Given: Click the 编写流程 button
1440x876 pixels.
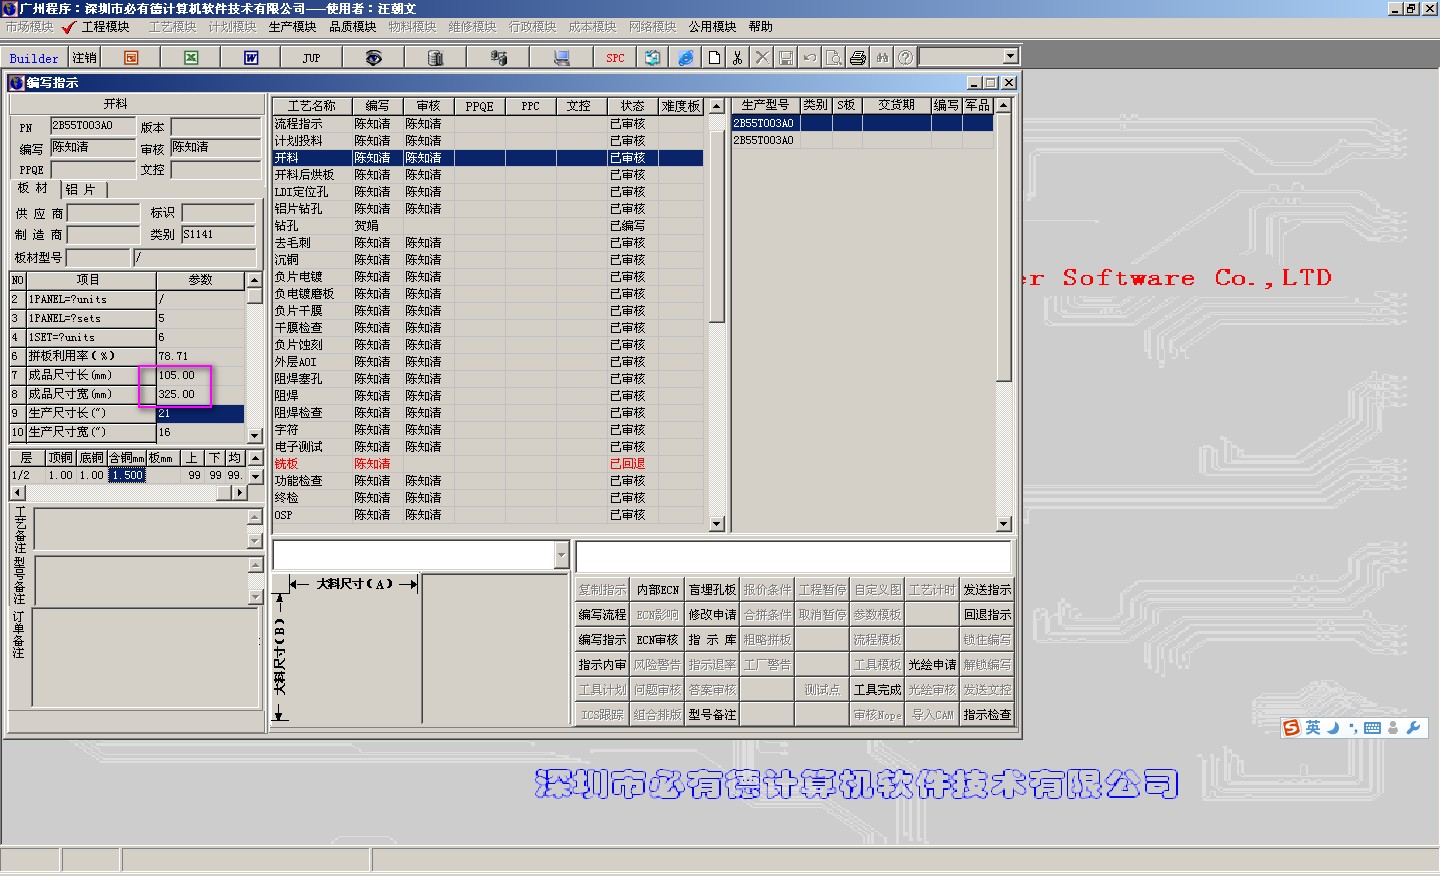Looking at the screenshot, I should pos(602,615).
